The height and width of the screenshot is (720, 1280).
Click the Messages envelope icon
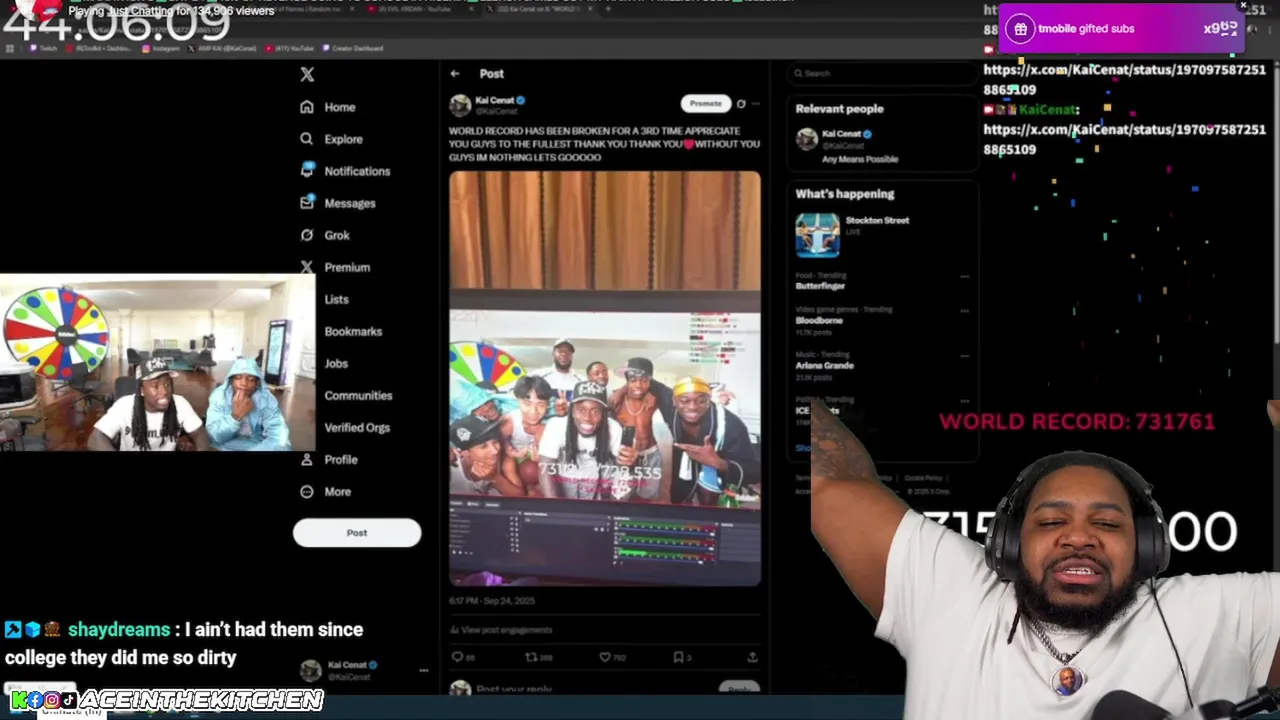tap(307, 203)
